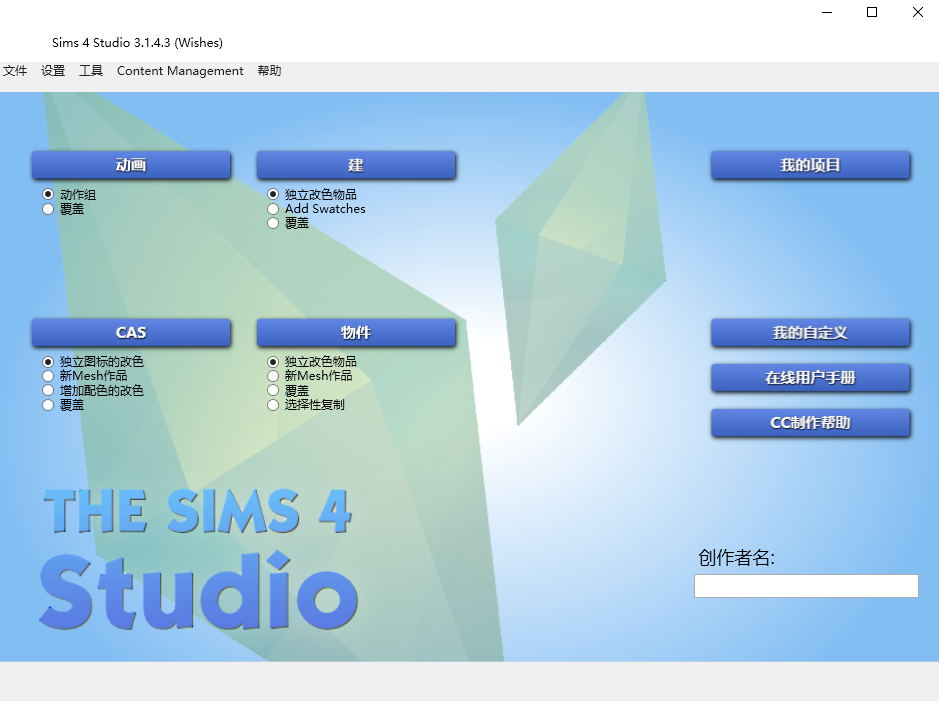Open the 文件 menu
This screenshot has width=939, height=702.
[15, 71]
